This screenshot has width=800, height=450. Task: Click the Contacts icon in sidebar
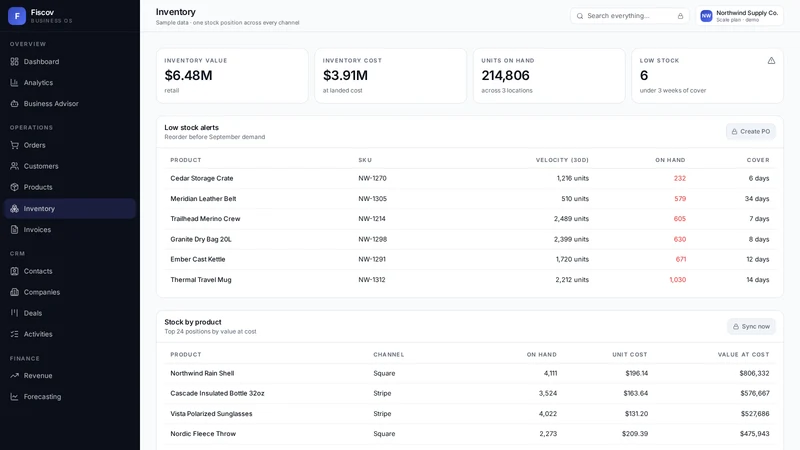point(14,271)
